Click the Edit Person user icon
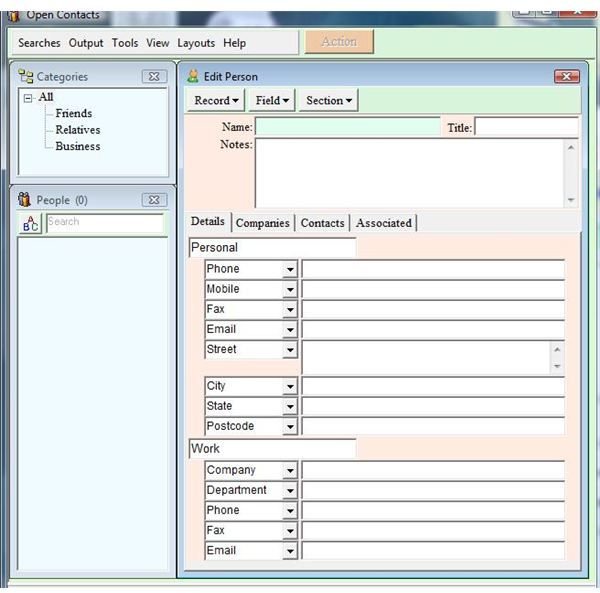 193,76
